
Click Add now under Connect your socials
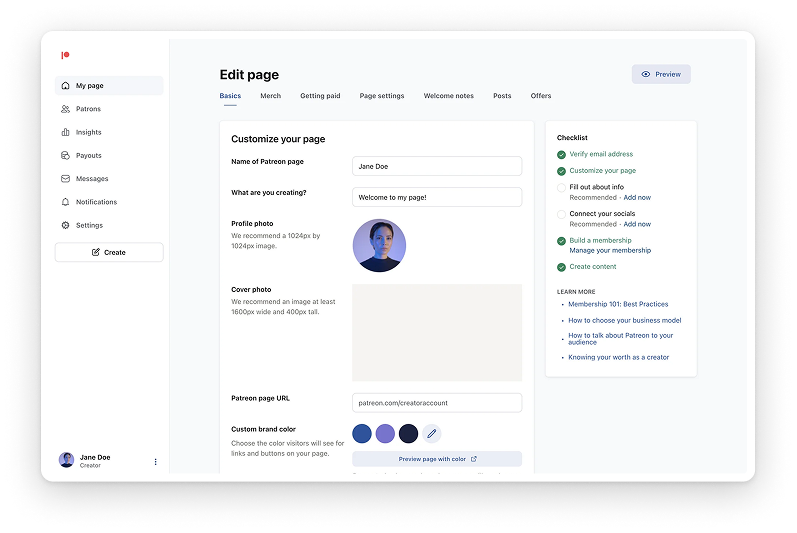(637, 224)
